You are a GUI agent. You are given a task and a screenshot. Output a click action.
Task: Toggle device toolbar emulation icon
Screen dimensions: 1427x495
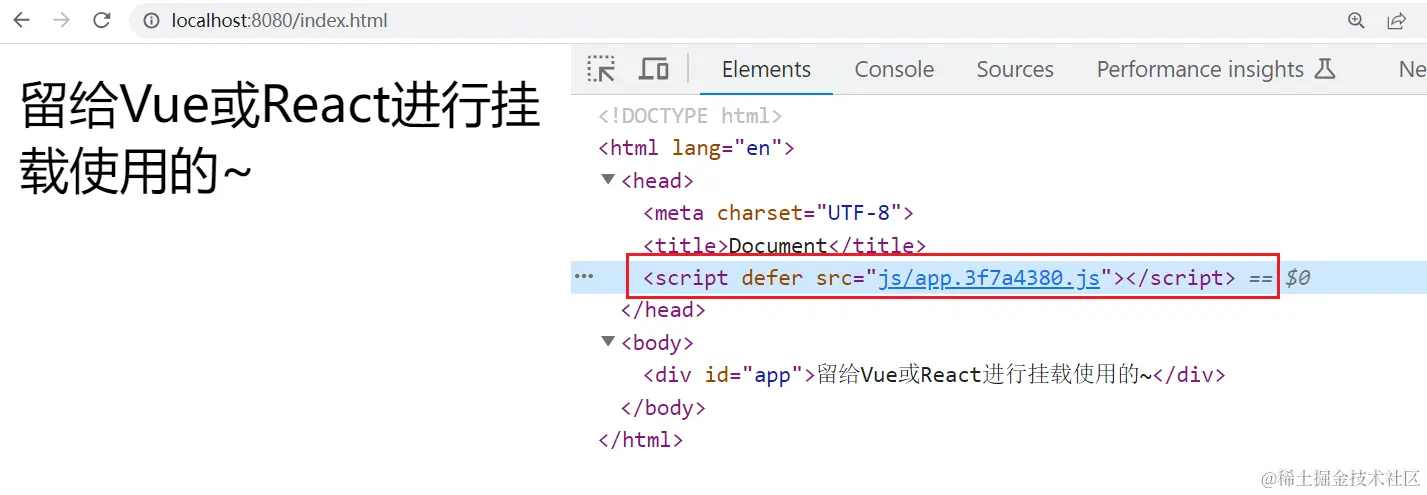click(654, 69)
